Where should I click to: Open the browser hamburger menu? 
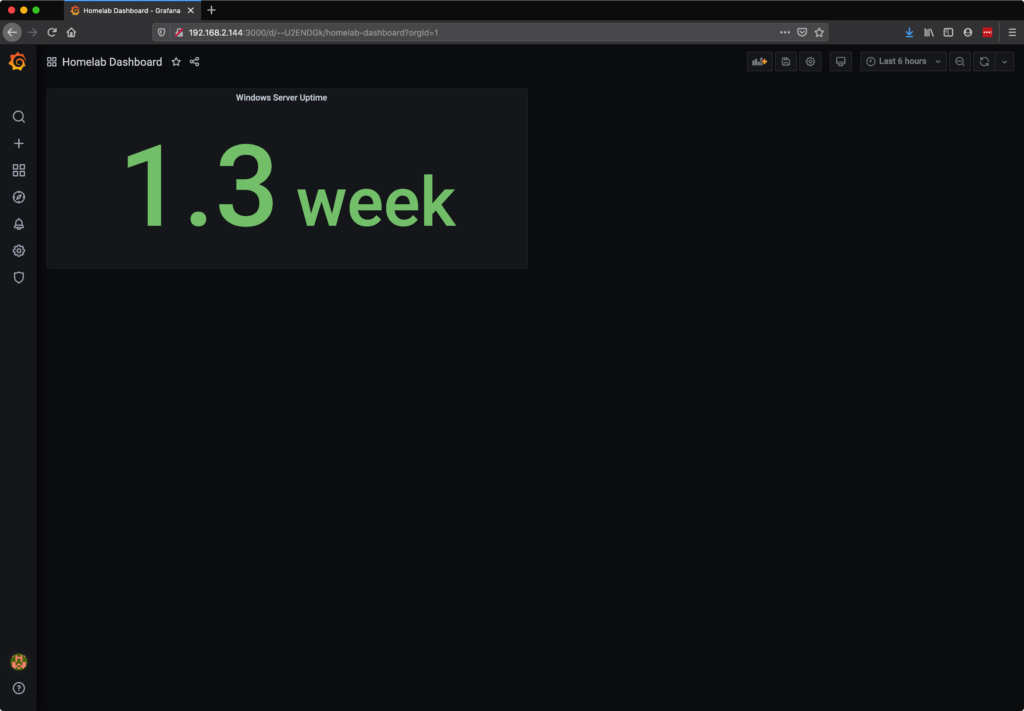click(1012, 32)
